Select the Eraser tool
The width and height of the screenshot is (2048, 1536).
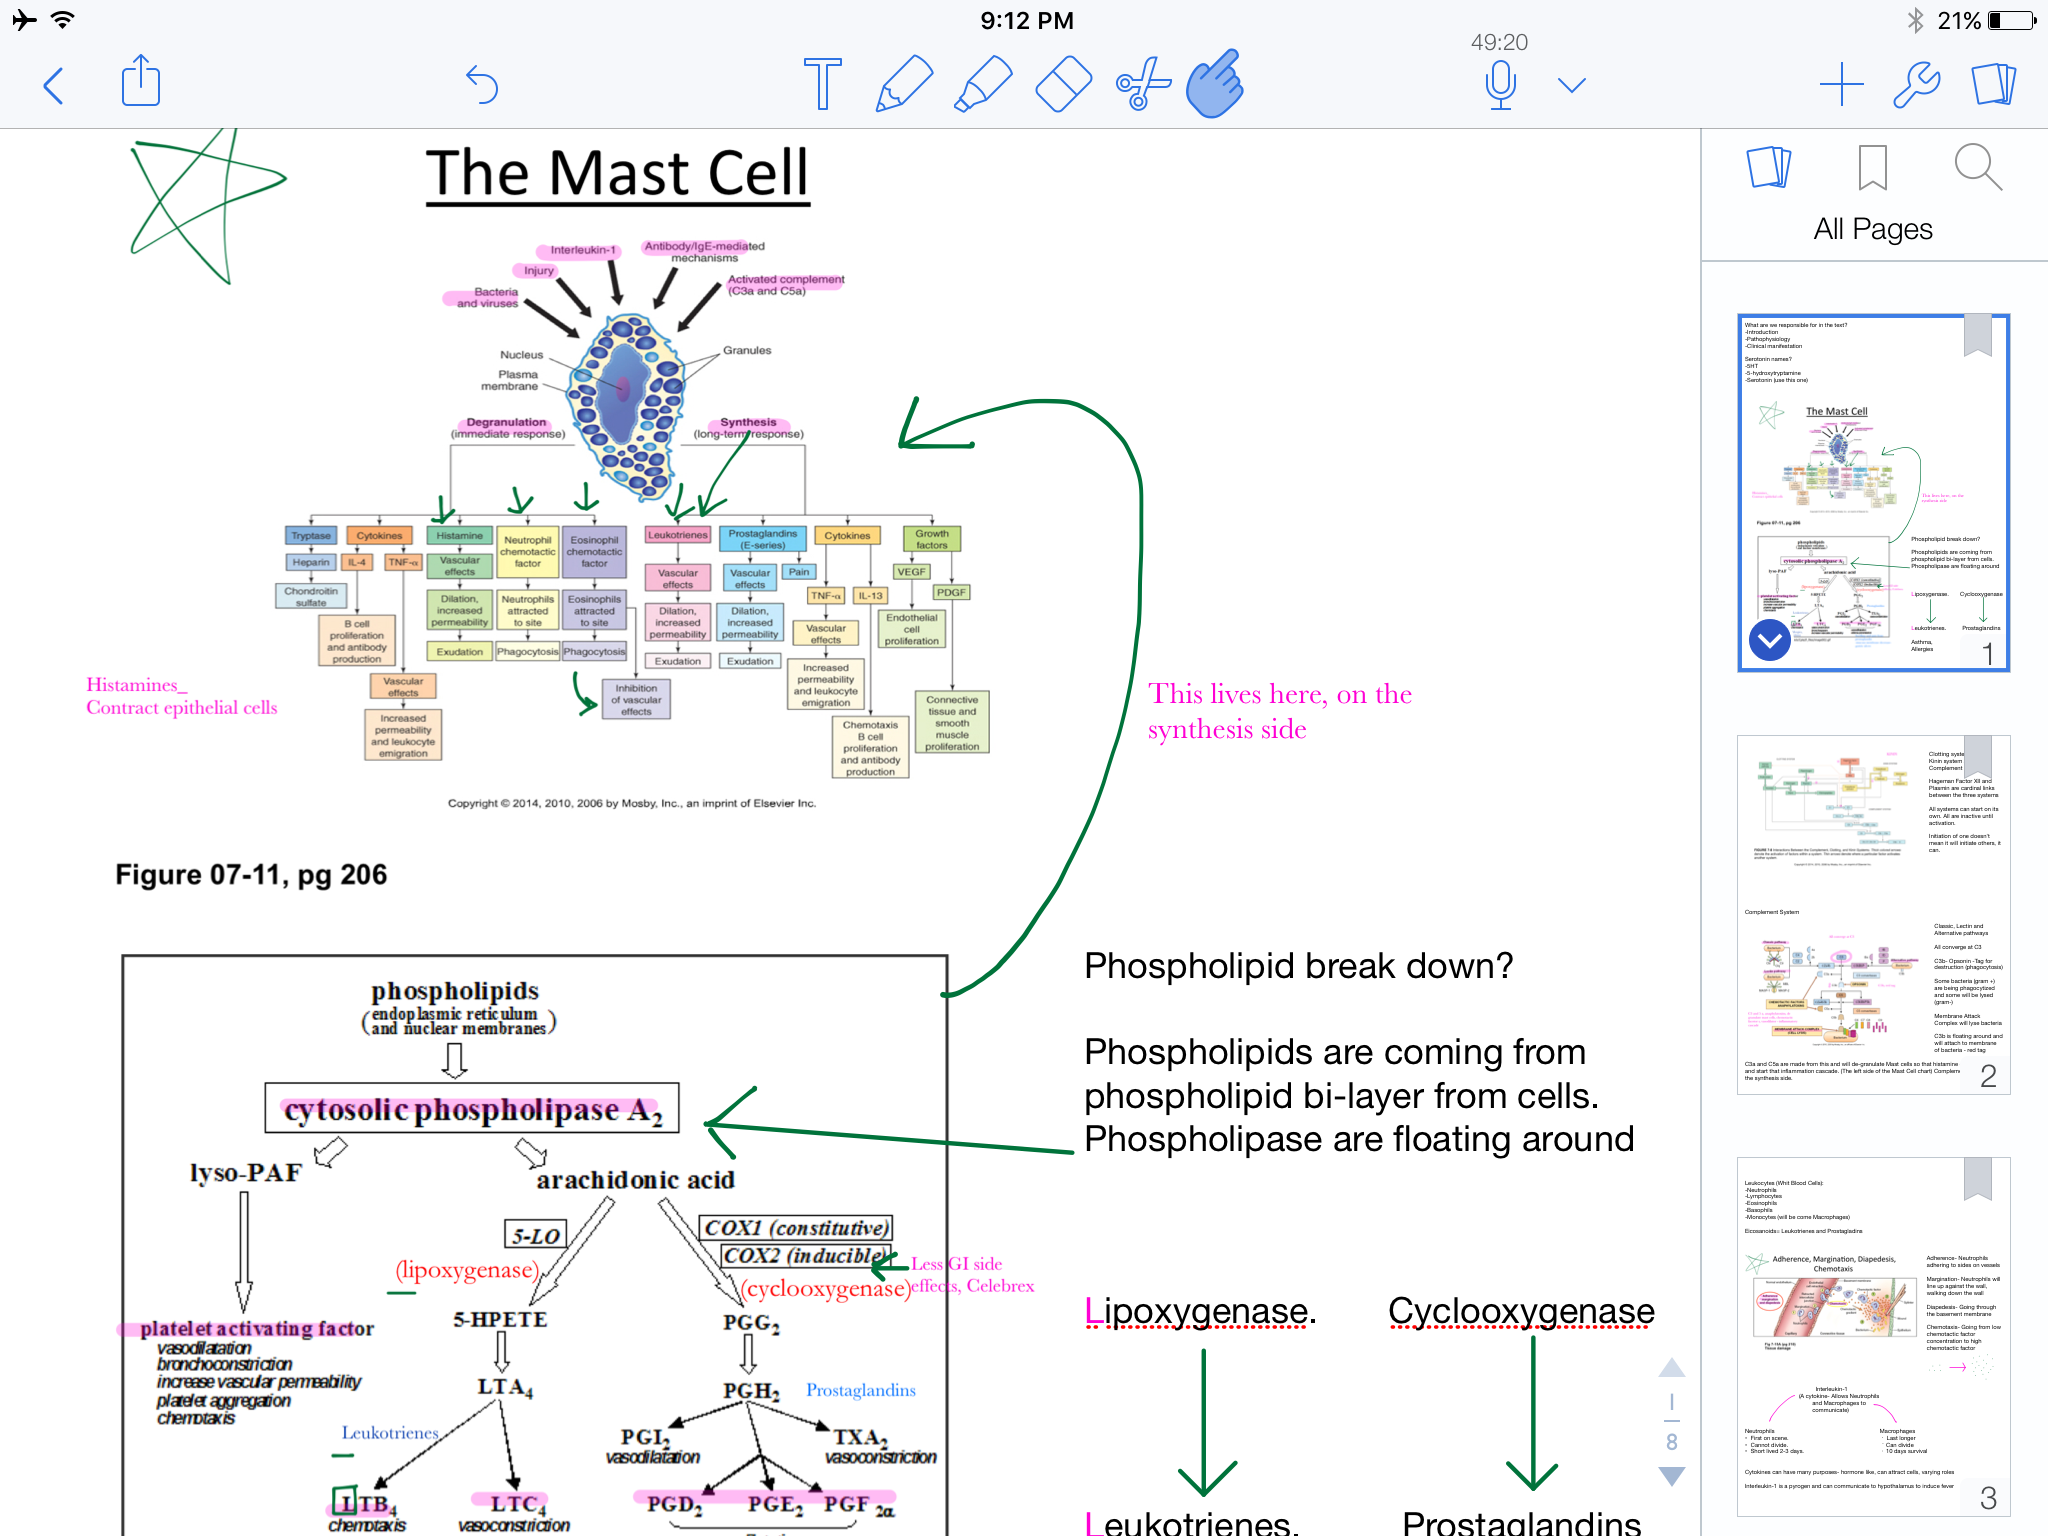tap(1063, 84)
